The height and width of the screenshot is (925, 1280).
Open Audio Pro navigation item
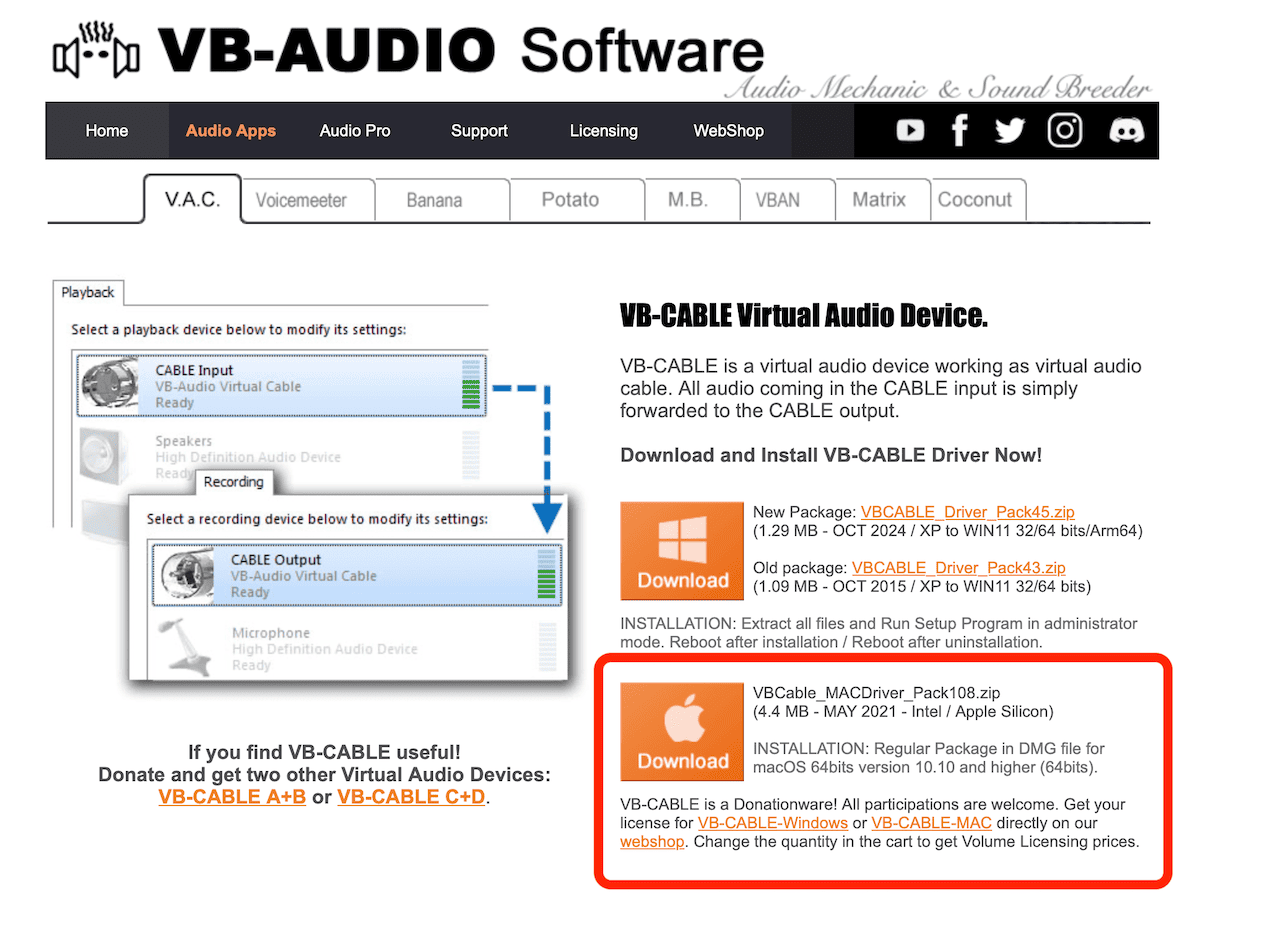[355, 131]
